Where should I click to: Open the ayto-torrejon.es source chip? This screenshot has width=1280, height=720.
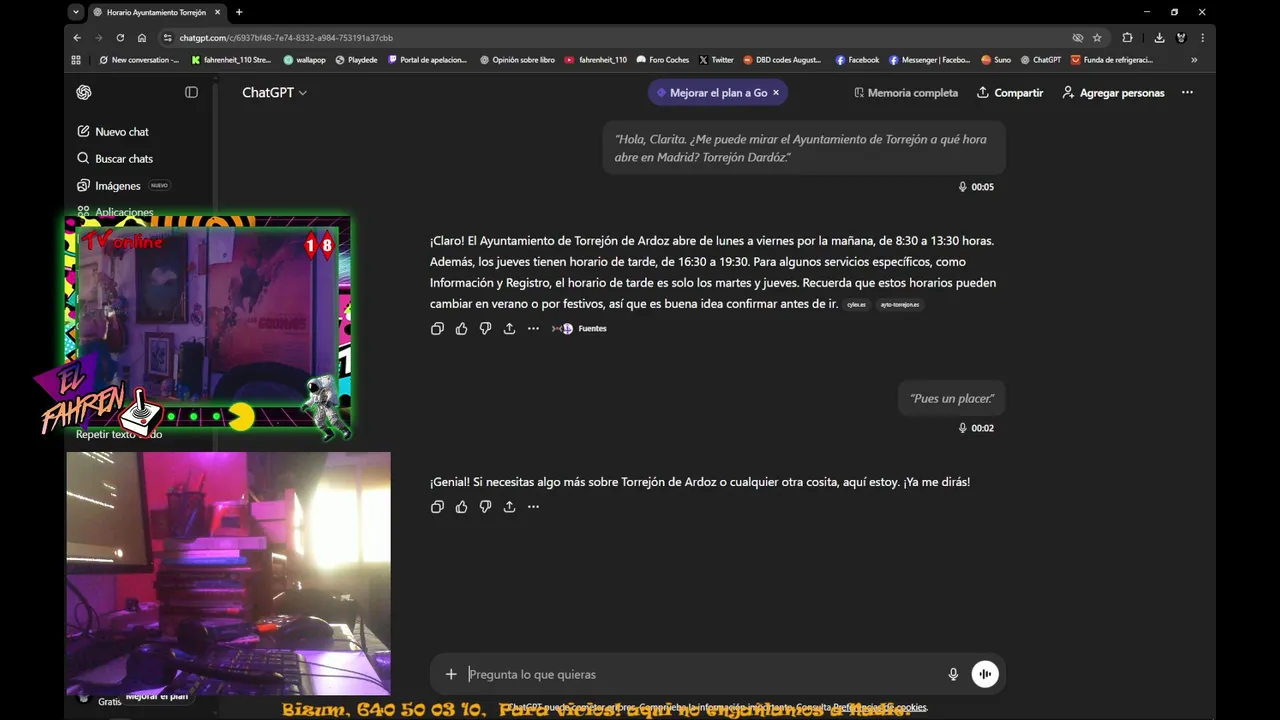point(900,305)
